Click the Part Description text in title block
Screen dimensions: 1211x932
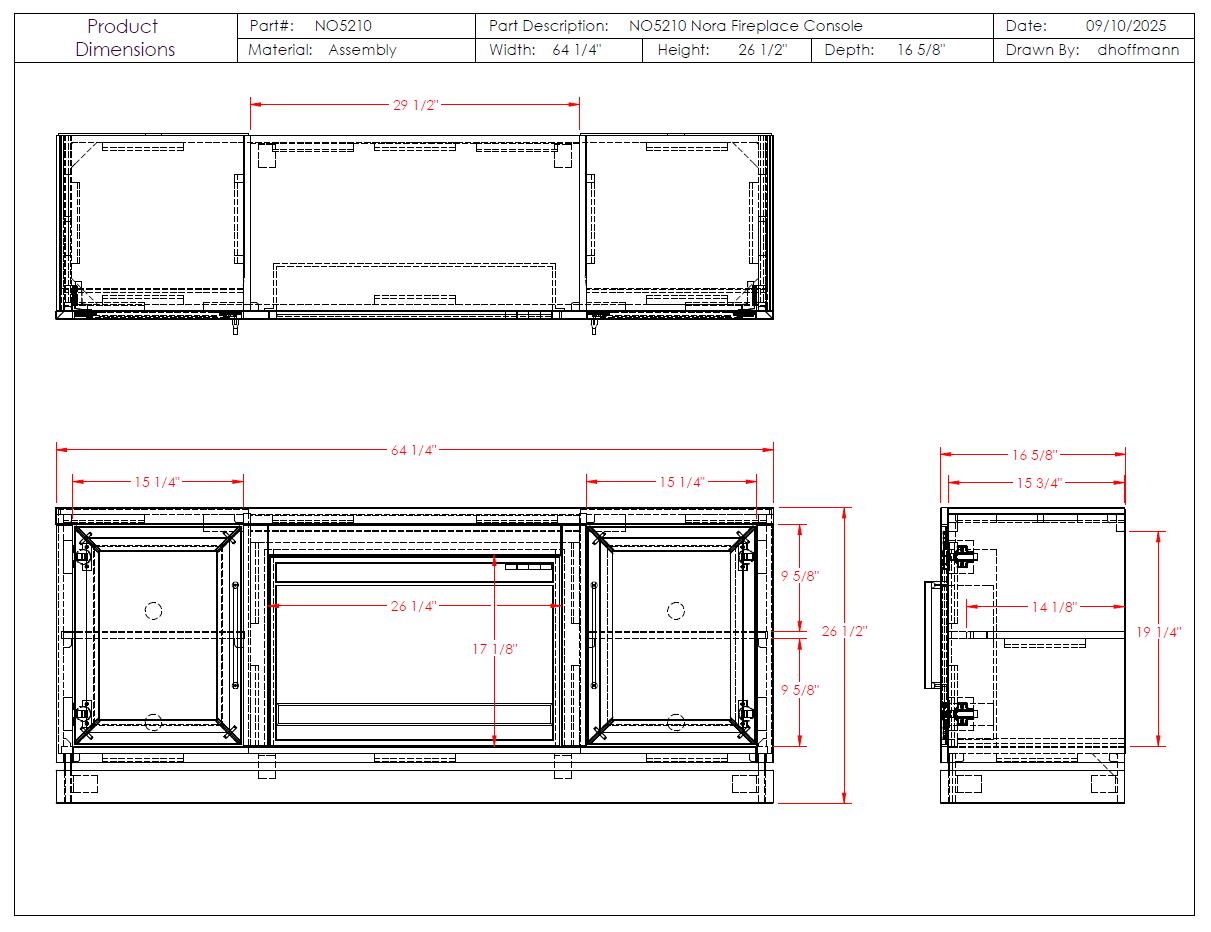745,26
